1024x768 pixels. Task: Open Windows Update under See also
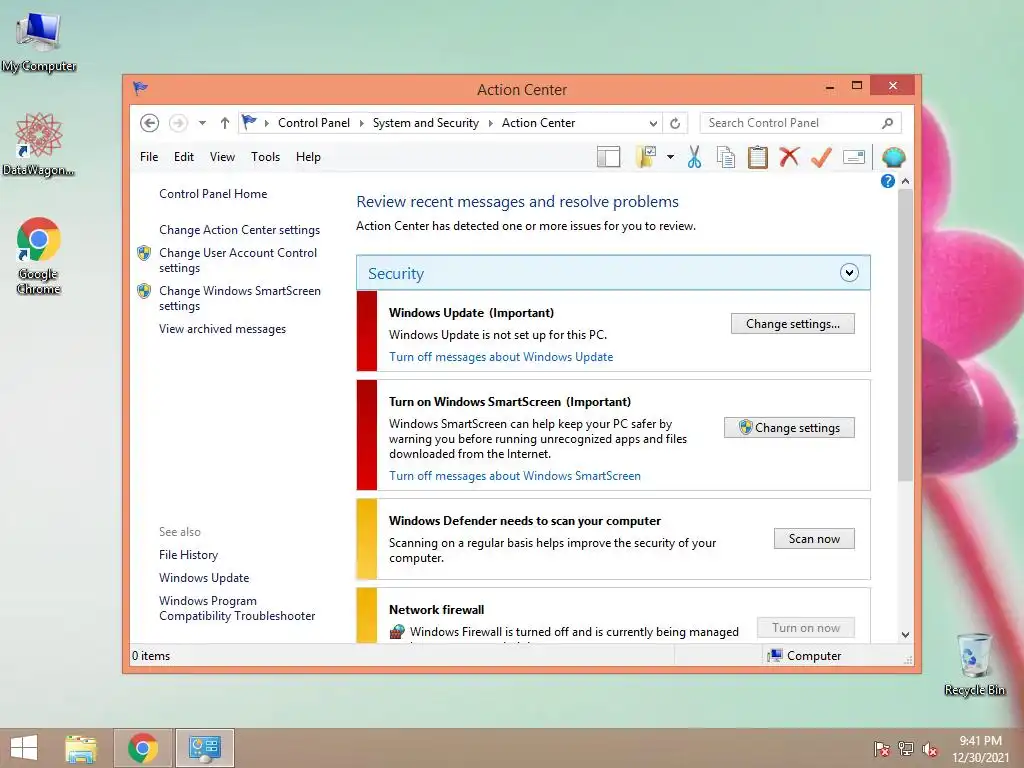[204, 578]
